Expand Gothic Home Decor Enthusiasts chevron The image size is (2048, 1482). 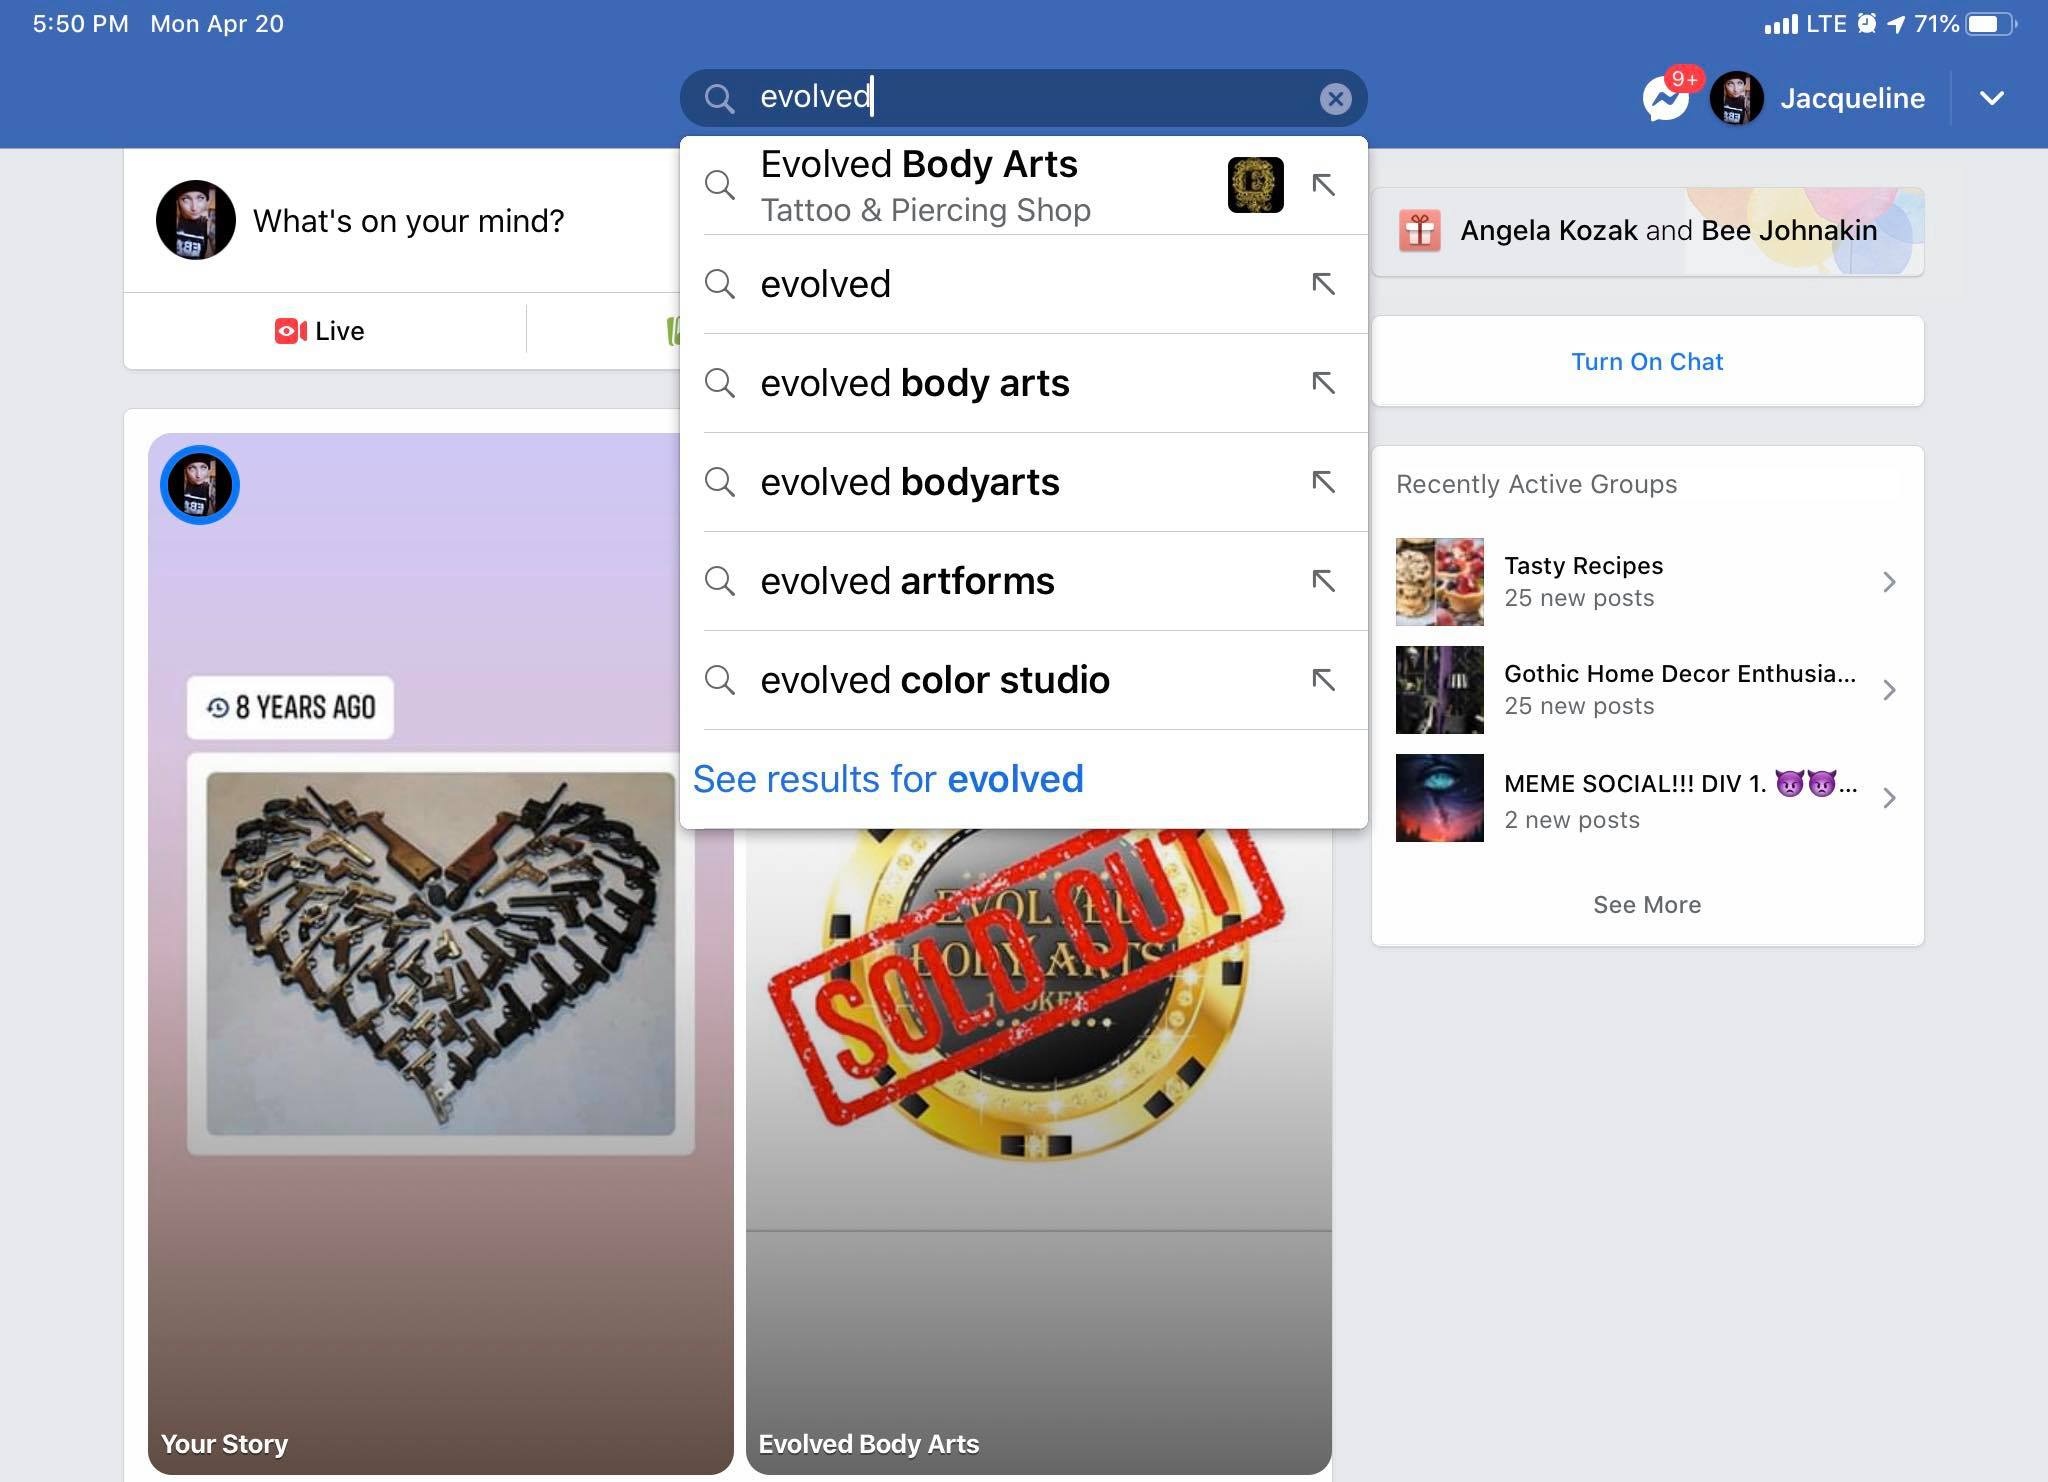(x=1889, y=690)
